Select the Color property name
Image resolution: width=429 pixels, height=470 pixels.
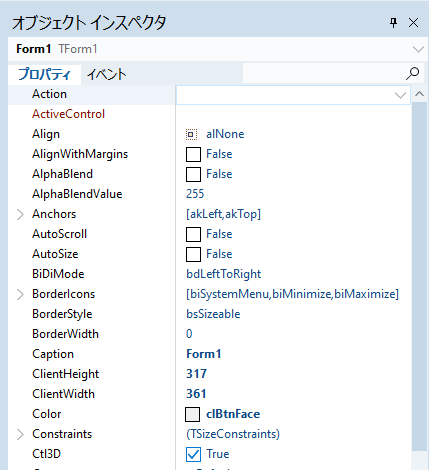click(47, 414)
